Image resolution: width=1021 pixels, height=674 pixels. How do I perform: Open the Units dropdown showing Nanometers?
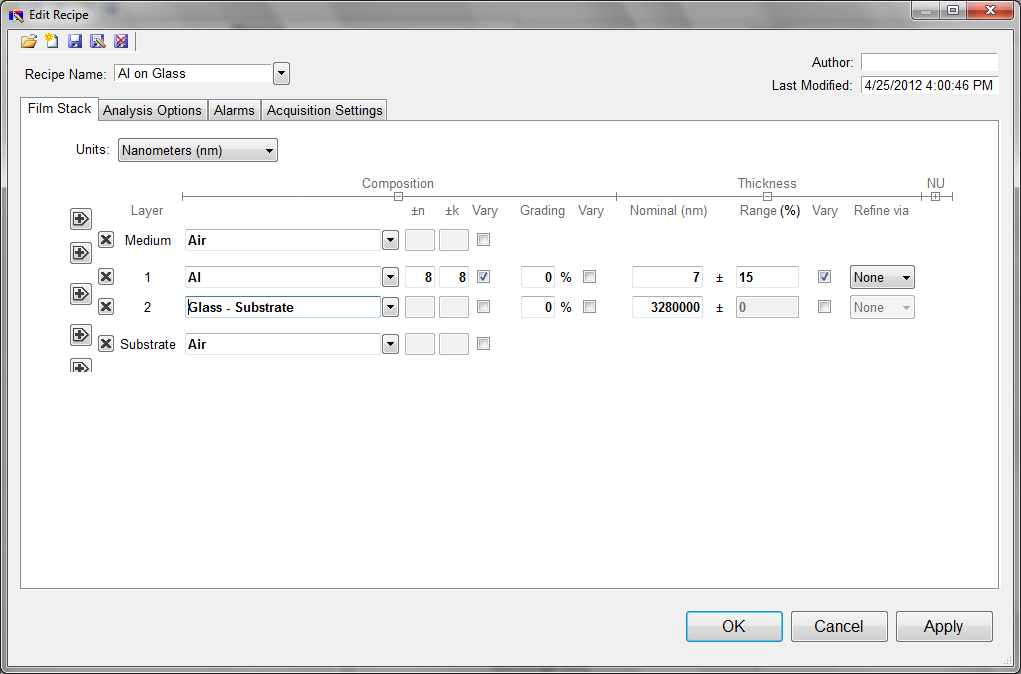click(198, 150)
